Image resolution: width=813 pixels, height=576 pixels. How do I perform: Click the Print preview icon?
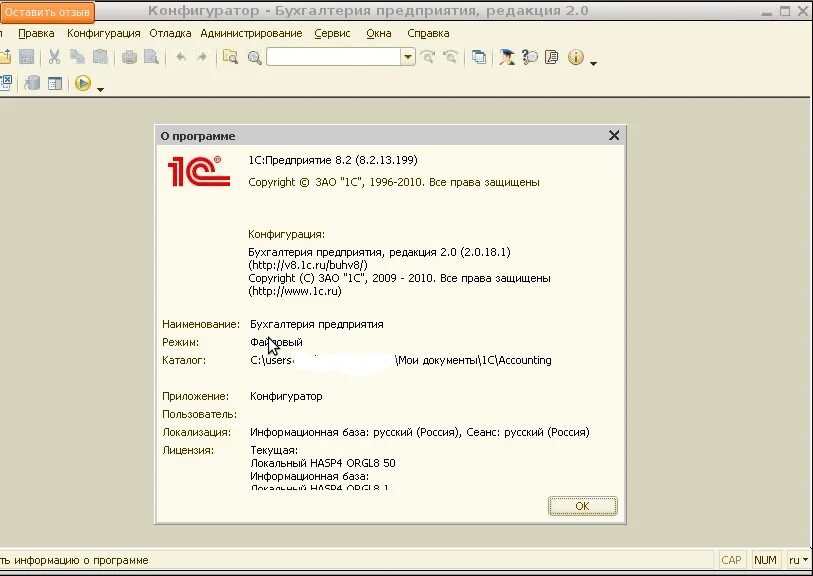(x=151, y=57)
